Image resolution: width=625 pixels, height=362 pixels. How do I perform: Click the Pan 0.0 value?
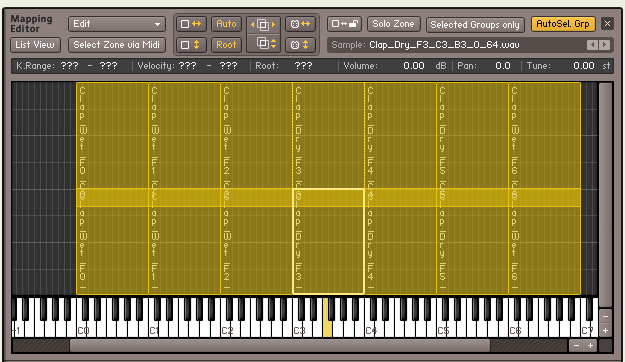click(503, 66)
